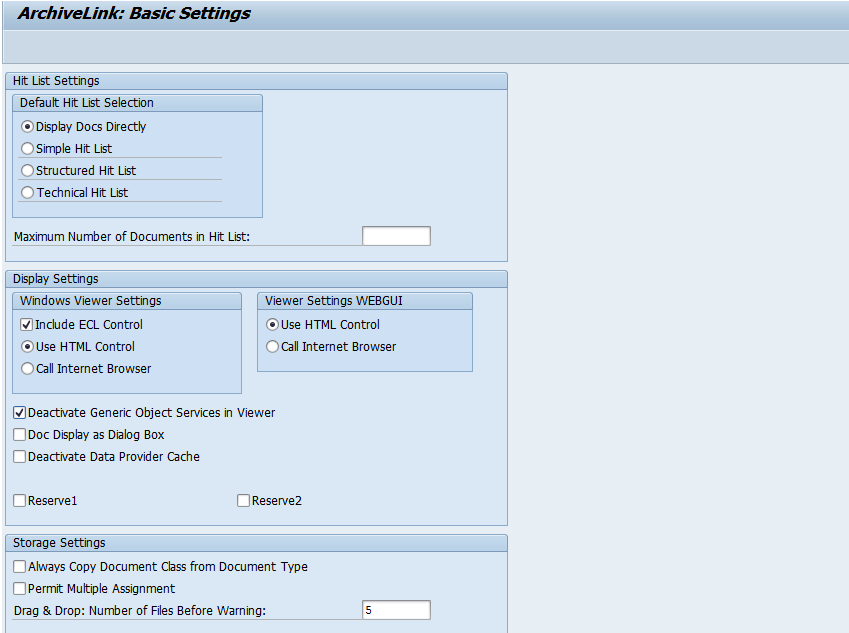
Task: Click the ArchiveLink: Basic Settings title
Action: [134, 13]
